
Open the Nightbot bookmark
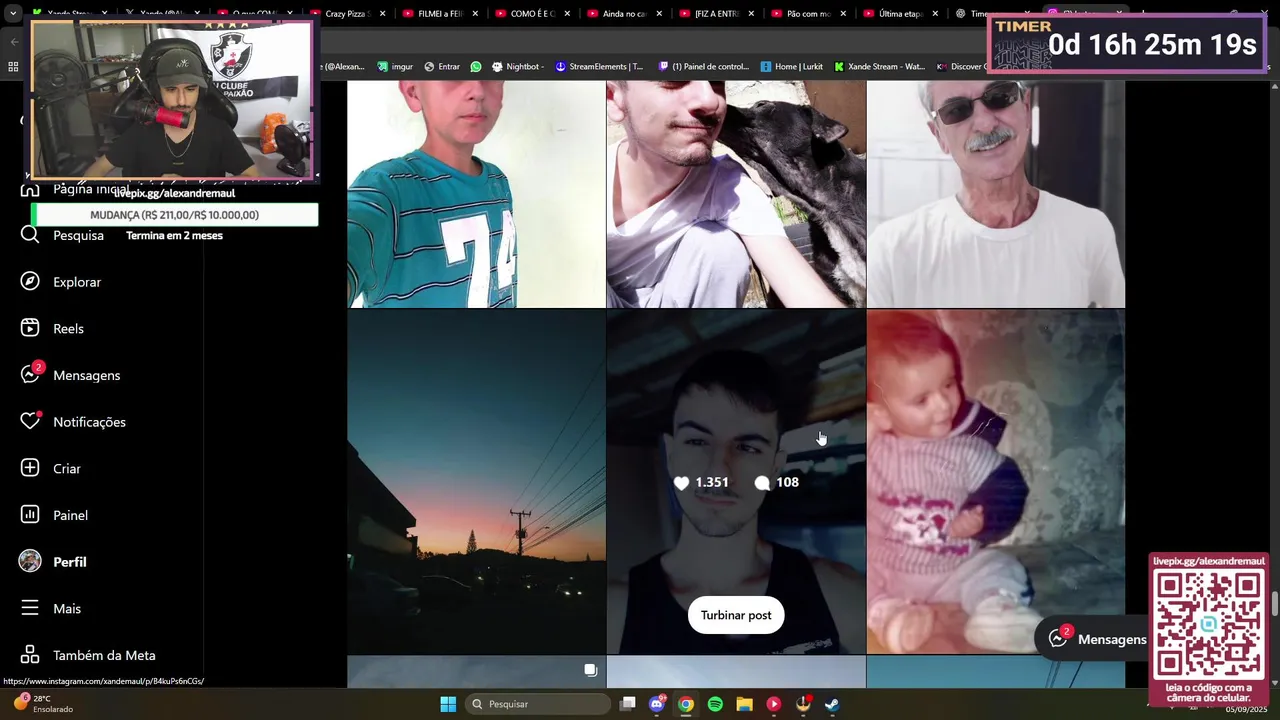click(x=518, y=67)
